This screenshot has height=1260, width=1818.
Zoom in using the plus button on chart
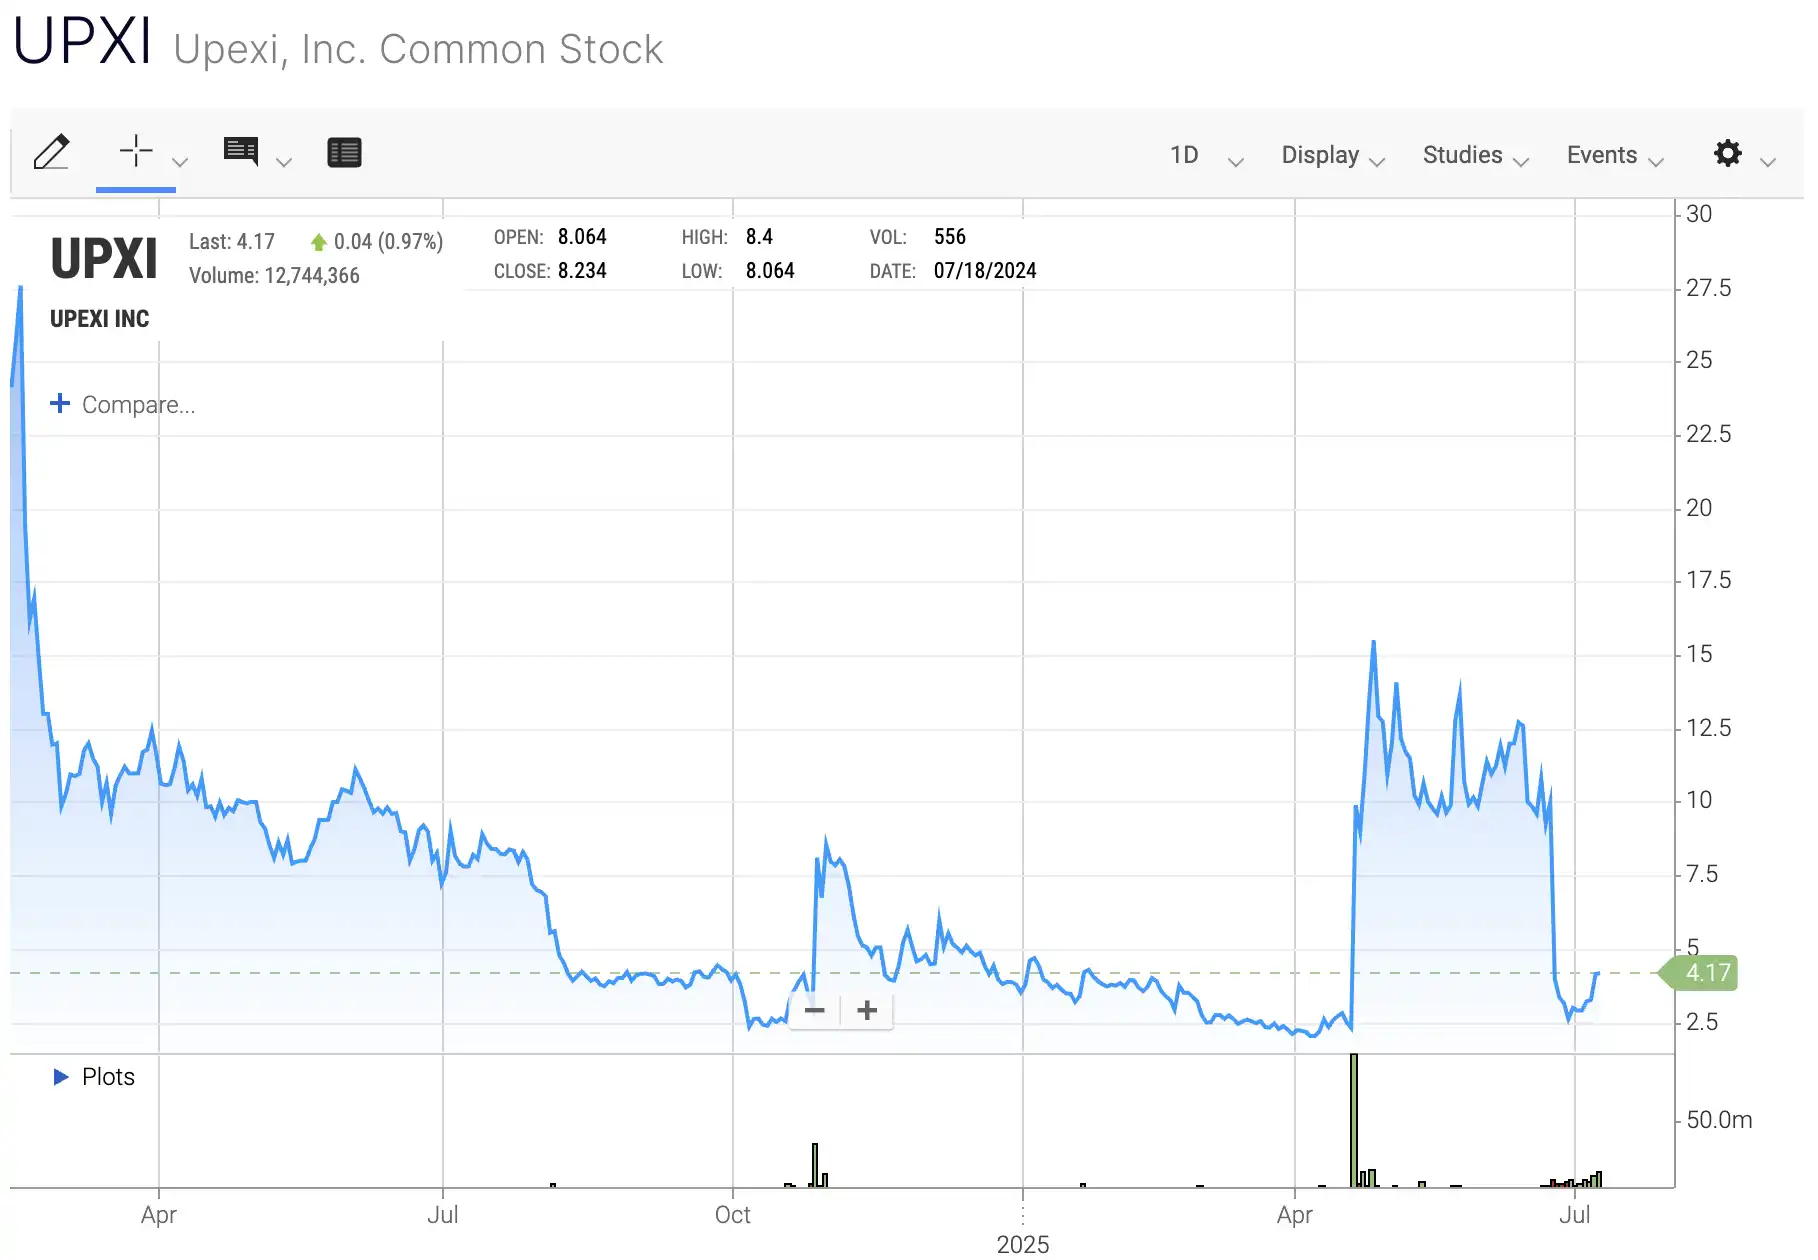click(x=866, y=1011)
